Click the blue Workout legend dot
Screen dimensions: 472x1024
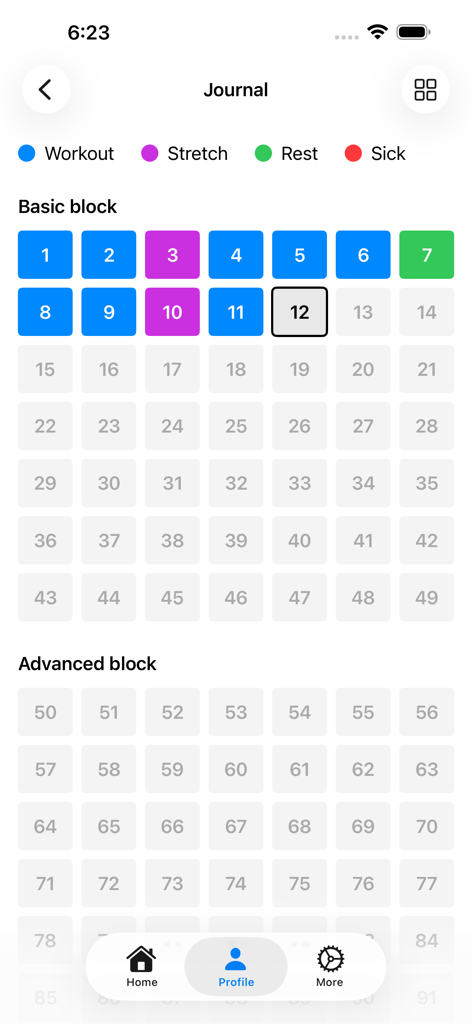[27, 153]
